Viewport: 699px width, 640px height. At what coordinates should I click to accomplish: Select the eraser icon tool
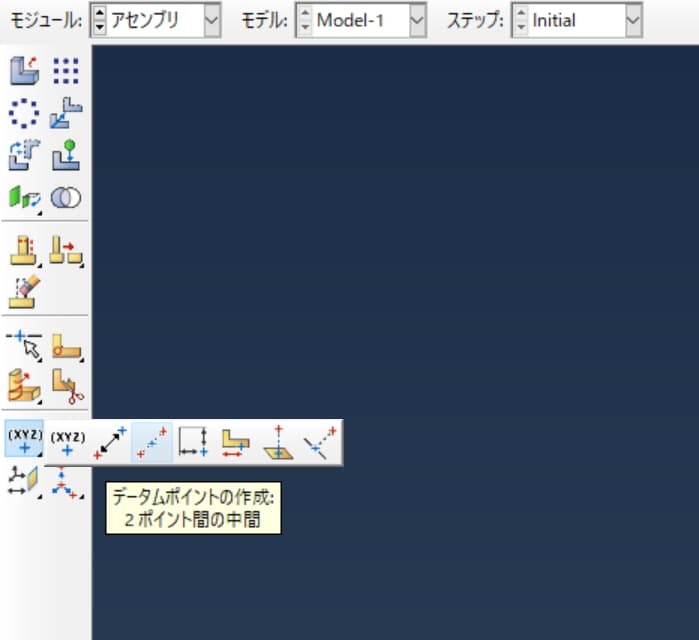(25, 292)
